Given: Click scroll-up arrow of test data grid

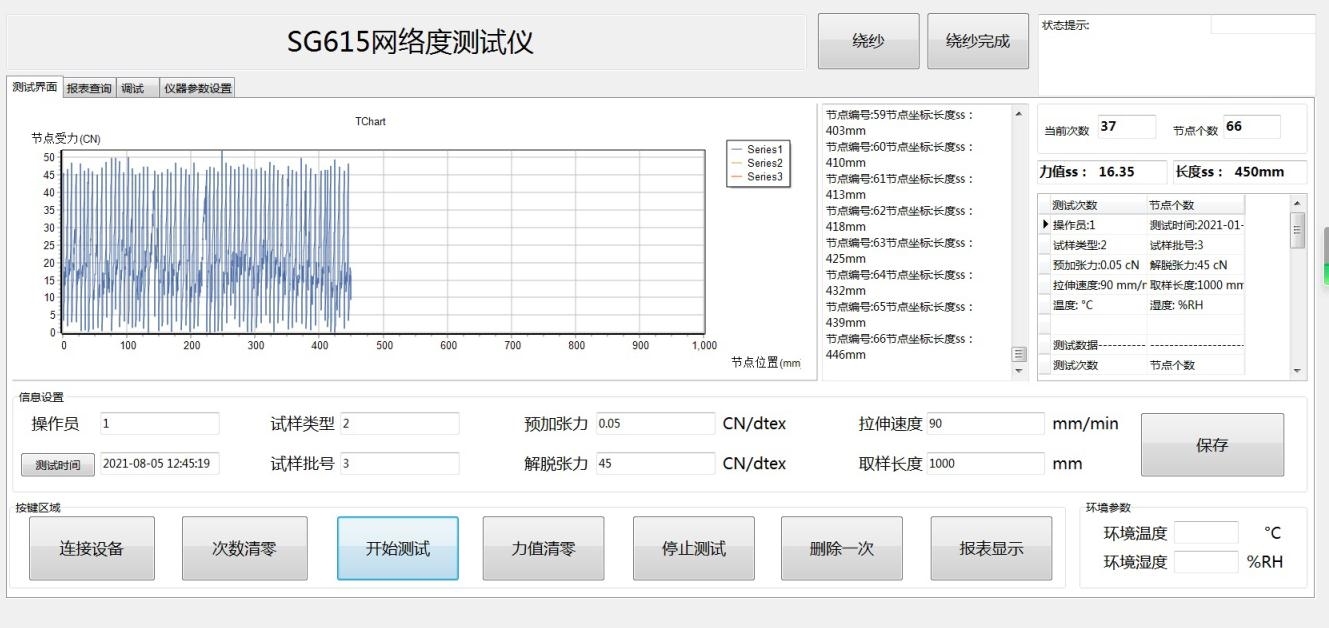Looking at the screenshot, I should point(1298,203).
